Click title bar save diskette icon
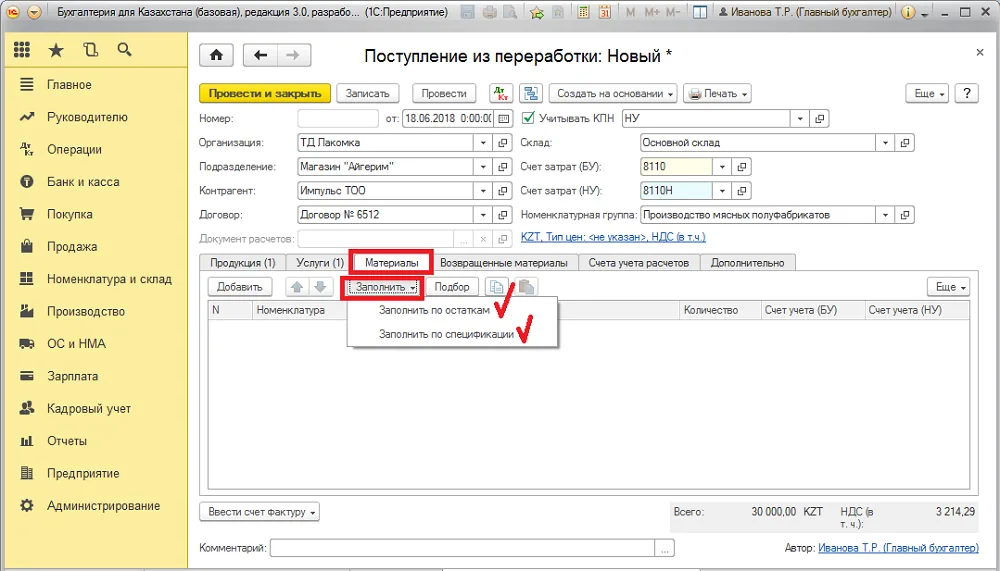 click(x=467, y=11)
